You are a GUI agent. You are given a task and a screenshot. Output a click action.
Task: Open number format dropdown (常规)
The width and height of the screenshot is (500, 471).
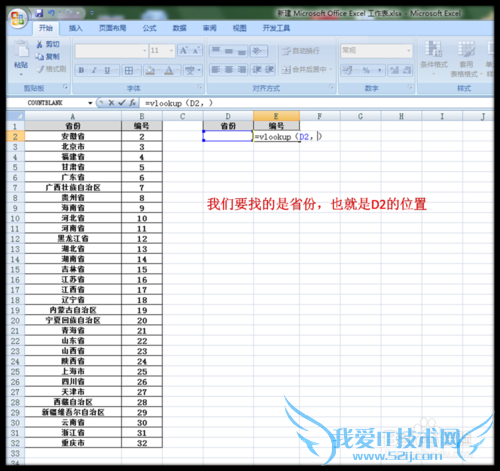[409, 51]
